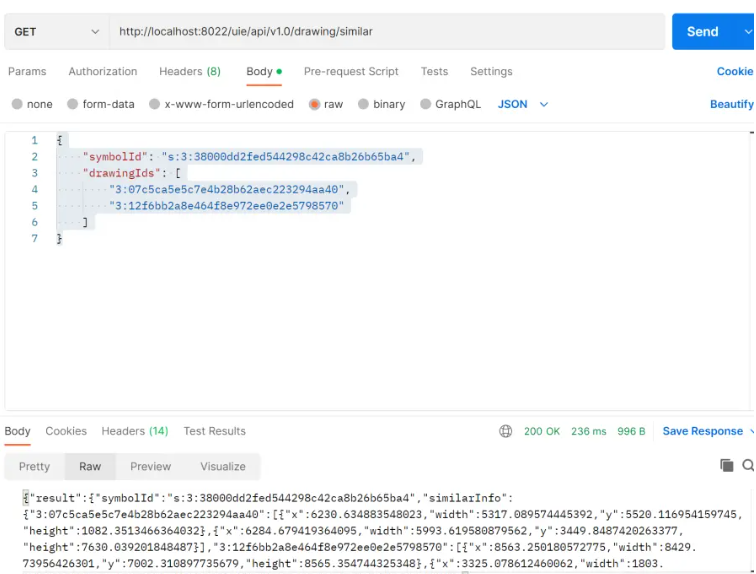Click line number 1 in editor gutter
The image size is (756, 574).
tap(34, 140)
